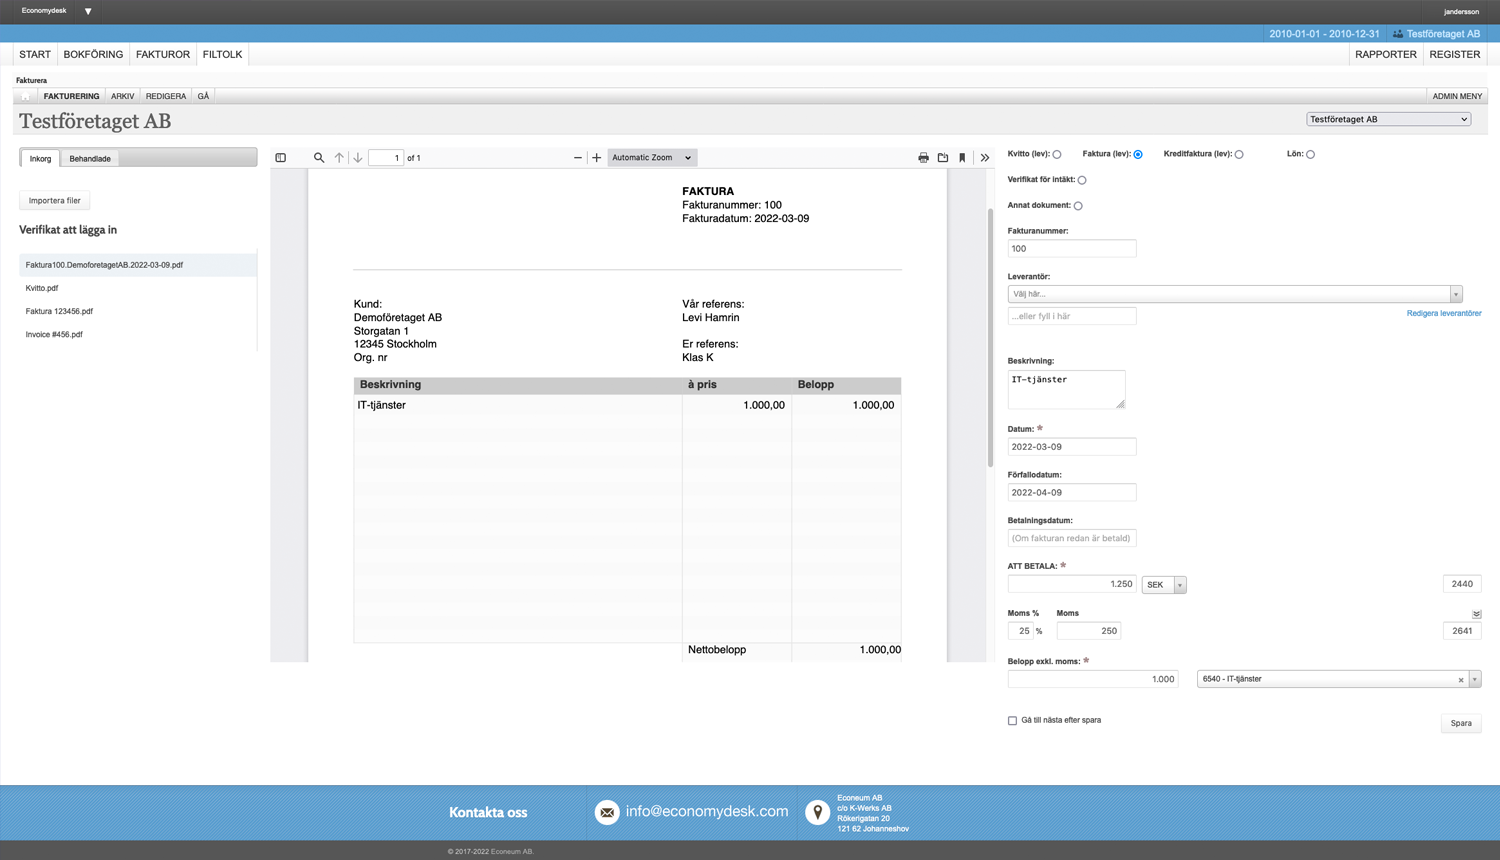Open the Automatic Zoom dropdown
The width and height of the screenshot is (1500, 860).
(x=652, y=158)
